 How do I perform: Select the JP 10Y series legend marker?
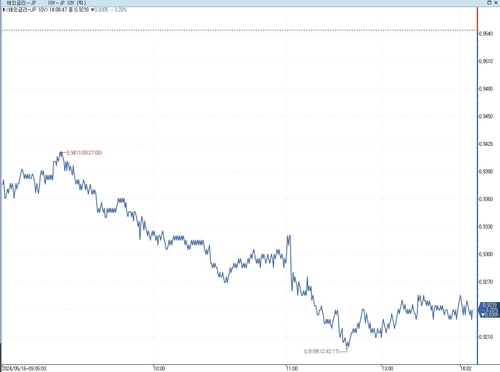click(x=3, y=10)
